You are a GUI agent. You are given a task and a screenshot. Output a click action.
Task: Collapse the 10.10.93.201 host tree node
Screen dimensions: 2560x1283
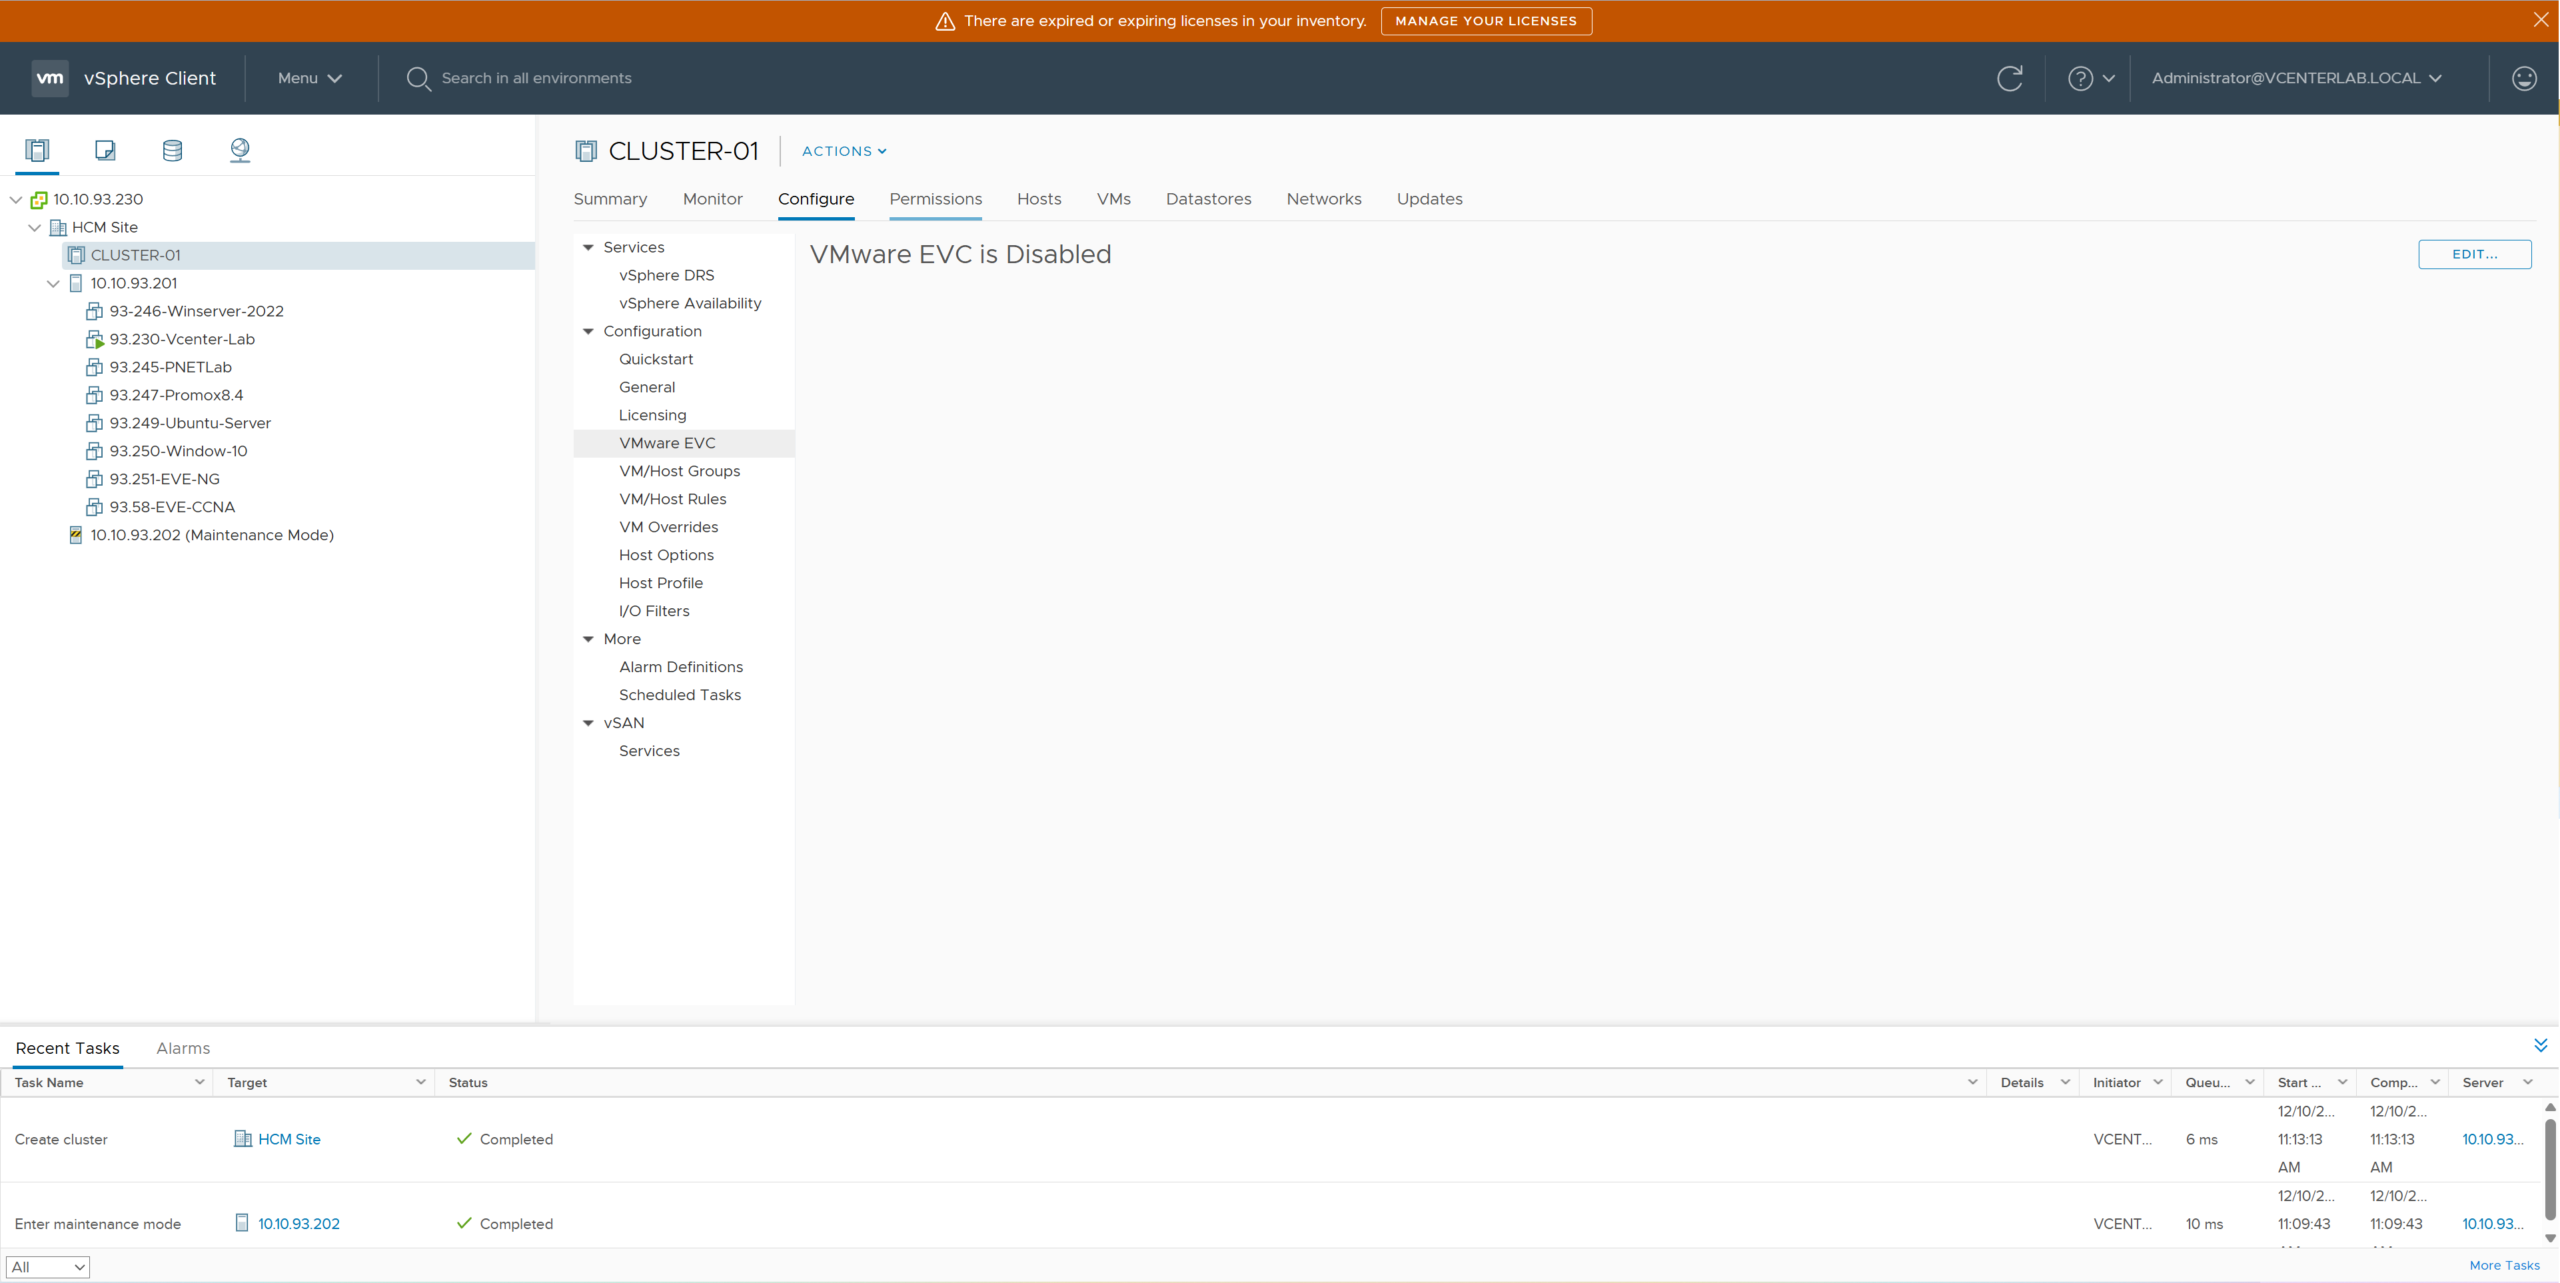click(x=54, y=283)
